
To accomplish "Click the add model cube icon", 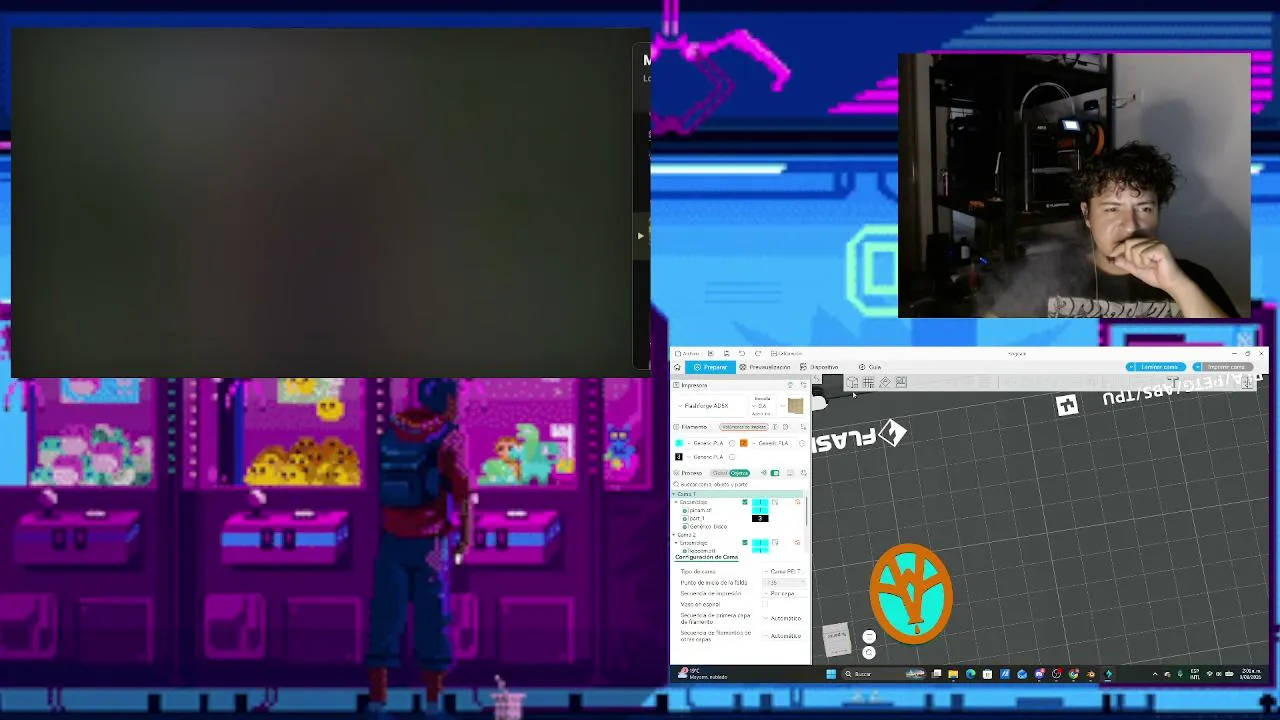I will [x=851, y=382].
